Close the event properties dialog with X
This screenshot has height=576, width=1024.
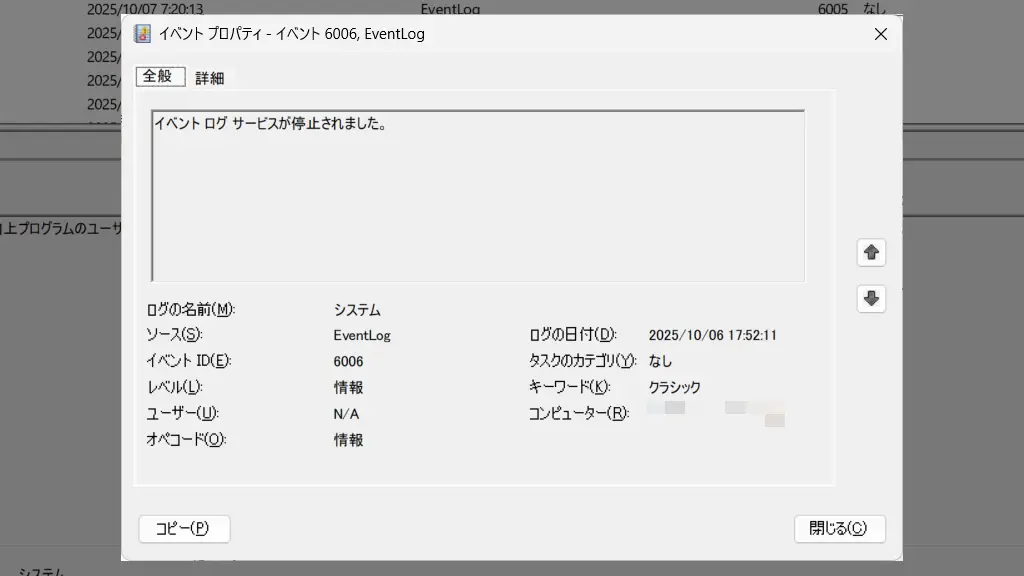point(880,34)
